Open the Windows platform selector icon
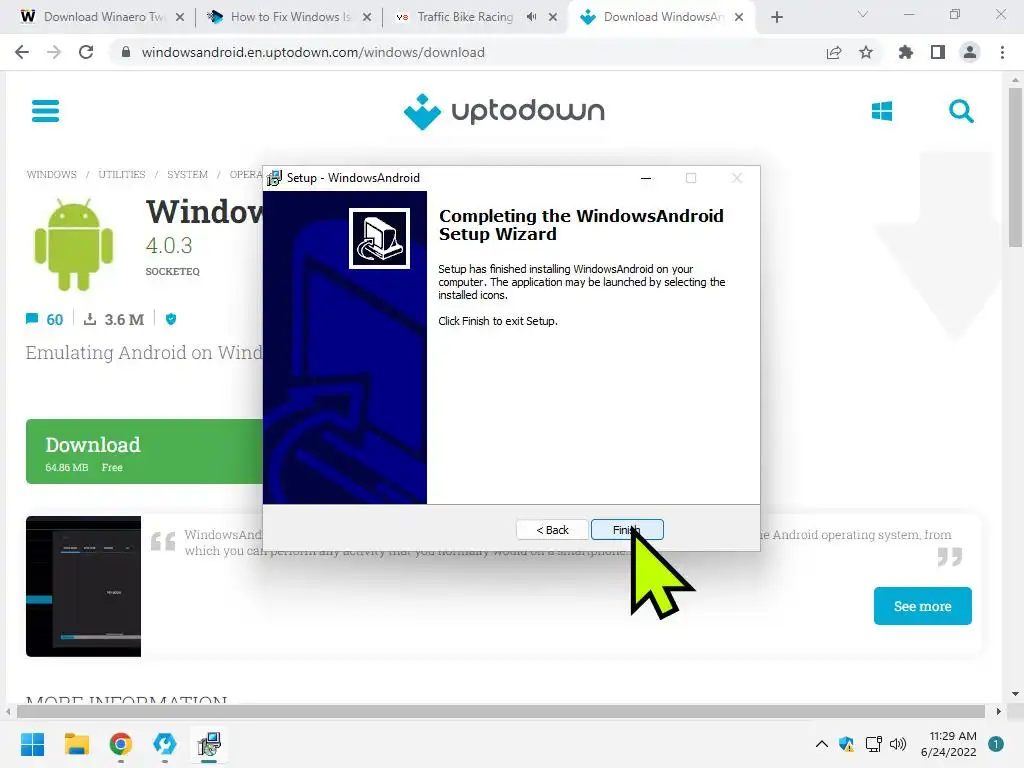1024x768 pixels. click(882, 111)
